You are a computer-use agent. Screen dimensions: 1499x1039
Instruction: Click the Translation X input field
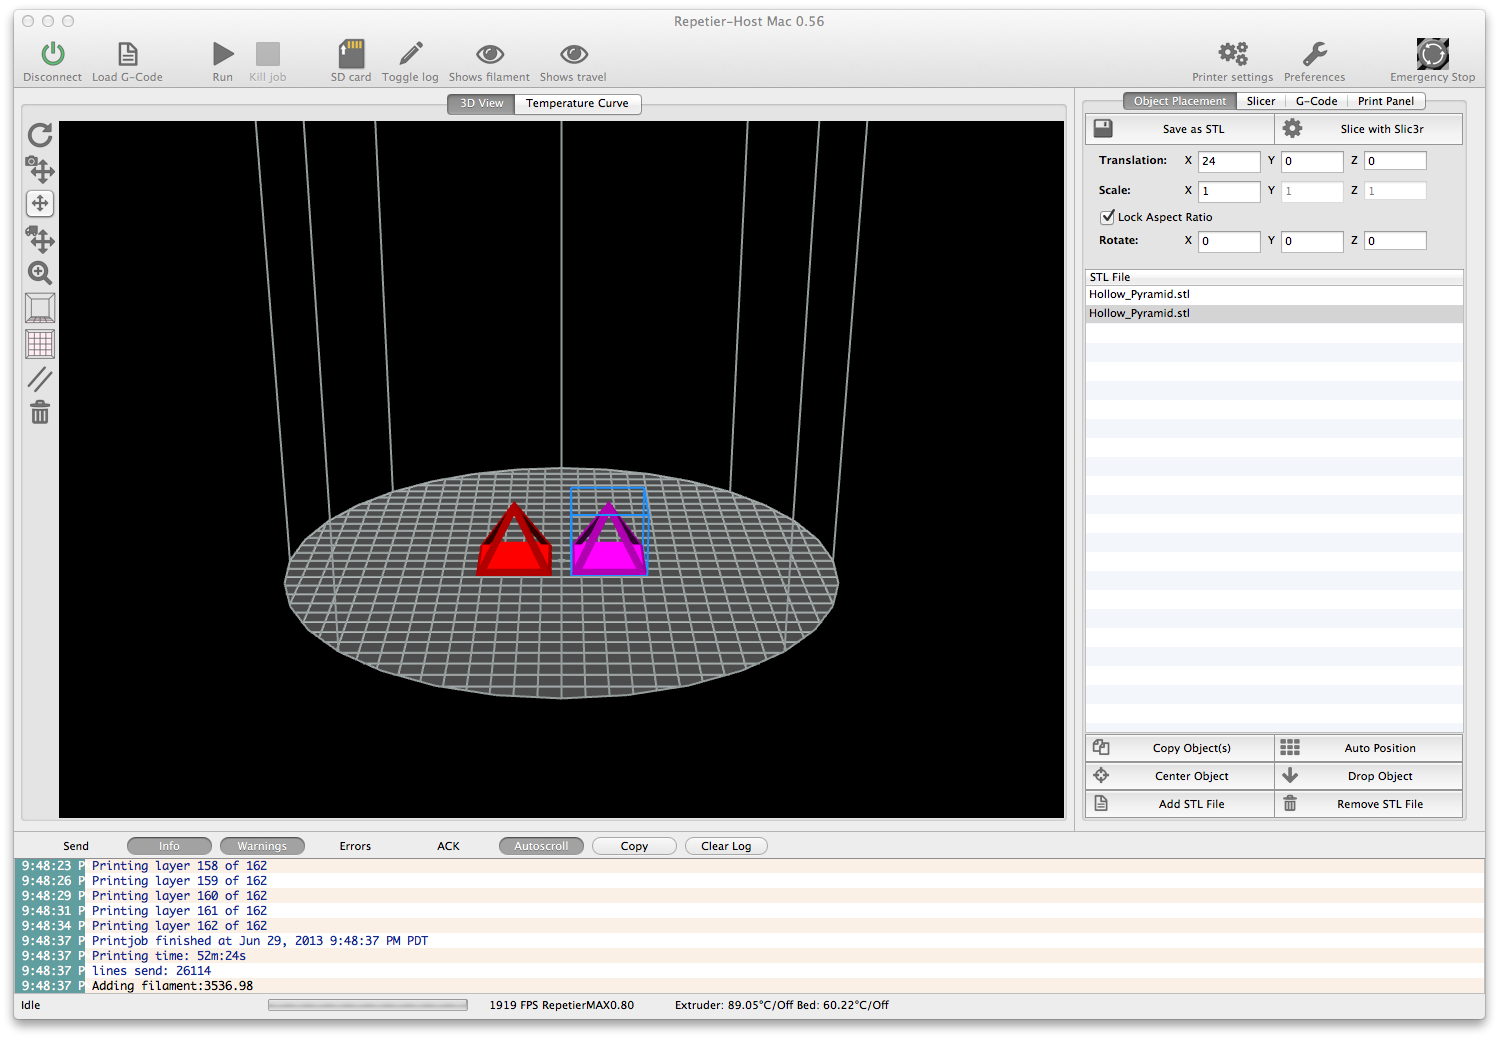click(x=1228, y=161)
